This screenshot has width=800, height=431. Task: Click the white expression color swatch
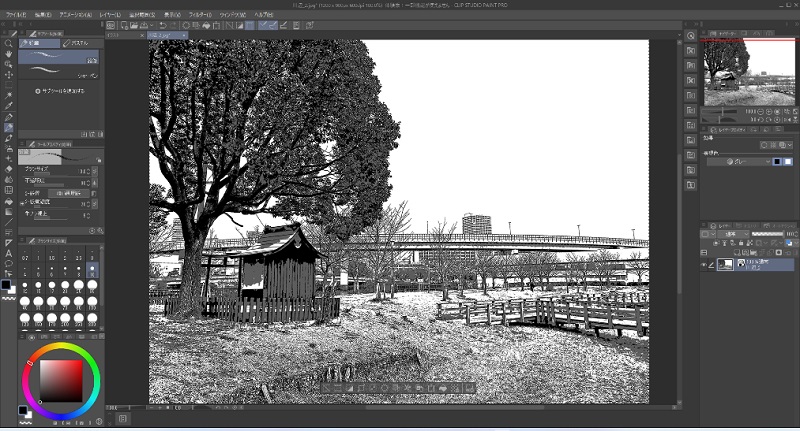tap(788, 161)
